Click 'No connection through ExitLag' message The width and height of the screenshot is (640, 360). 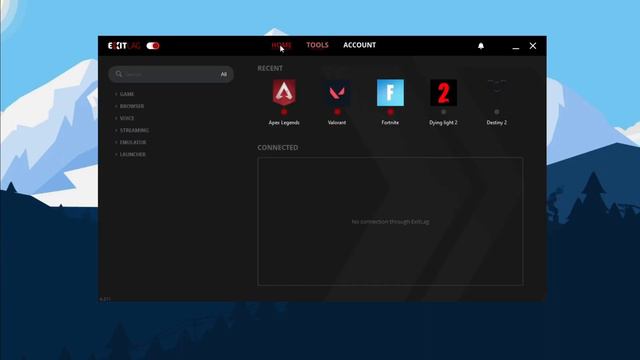pyautogui.click(x=391, y=222)
